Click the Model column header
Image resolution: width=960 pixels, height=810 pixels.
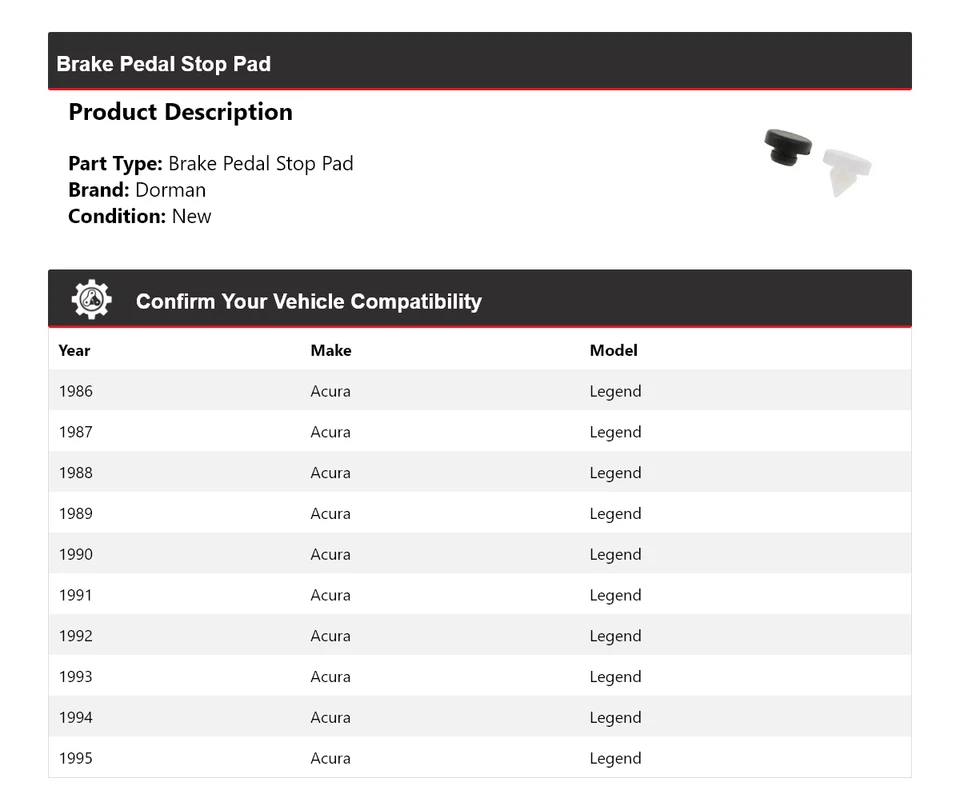point(613,350)
